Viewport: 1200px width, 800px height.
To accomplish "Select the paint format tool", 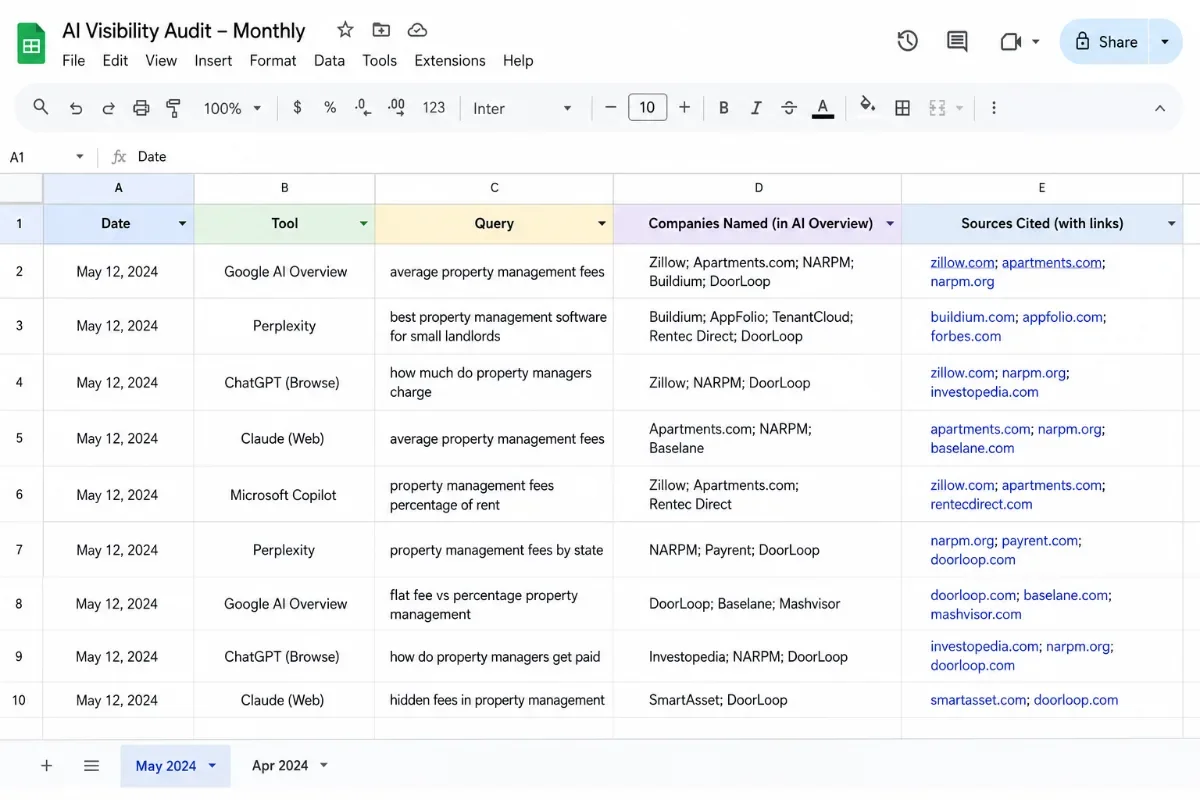I will tap(173, 108).
